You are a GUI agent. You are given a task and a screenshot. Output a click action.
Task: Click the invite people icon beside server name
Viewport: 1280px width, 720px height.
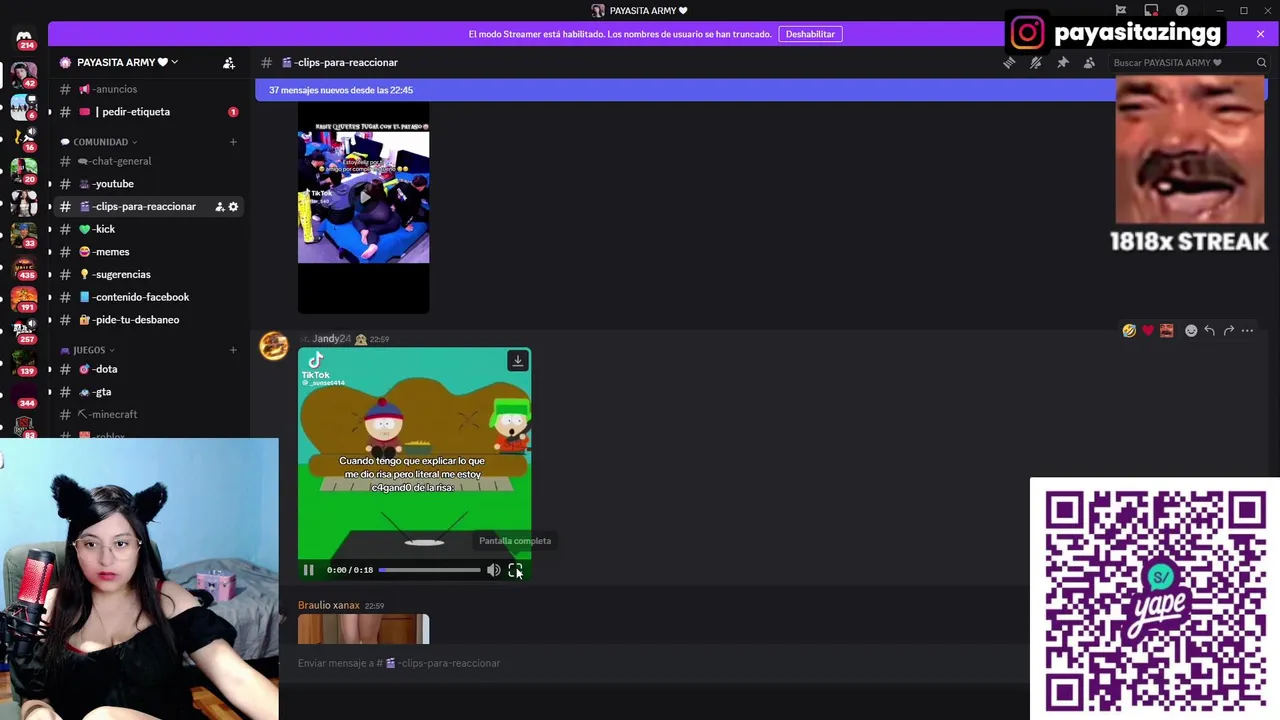[x=229, y=62]
